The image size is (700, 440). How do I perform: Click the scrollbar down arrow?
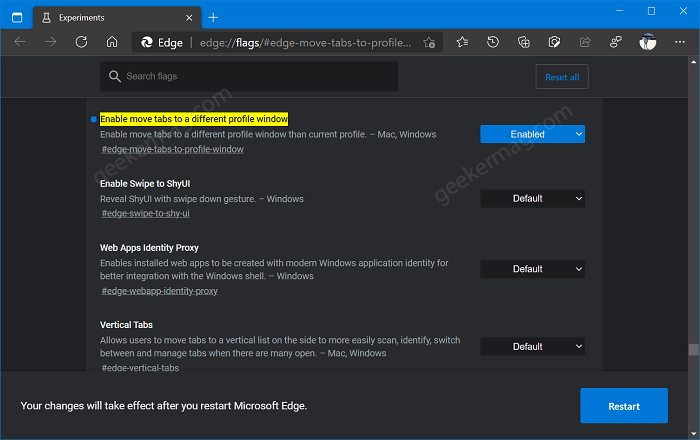coord(693,433)
